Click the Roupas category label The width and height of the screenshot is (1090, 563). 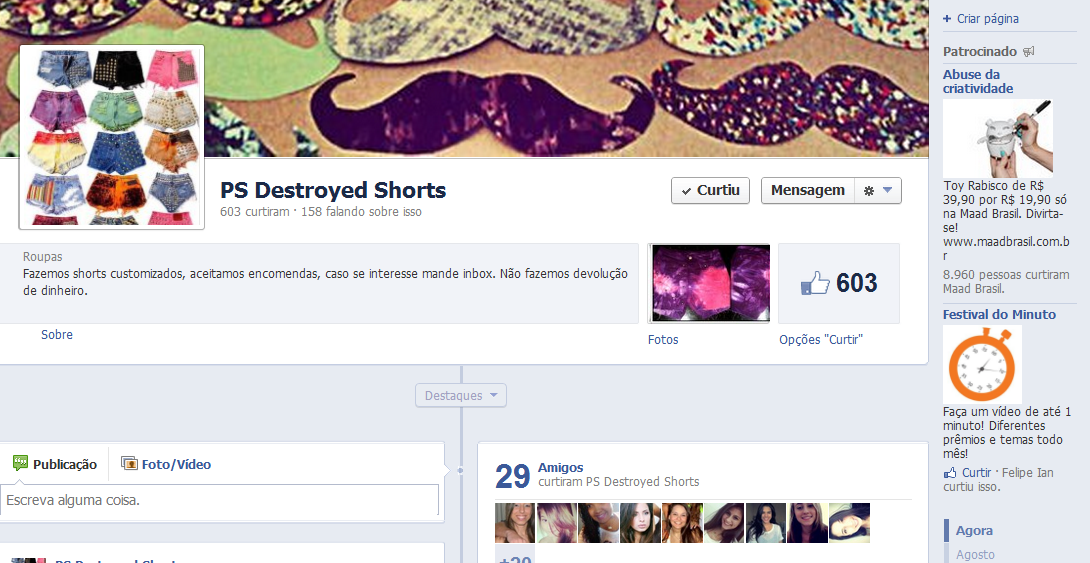click(x=42, y=256)
